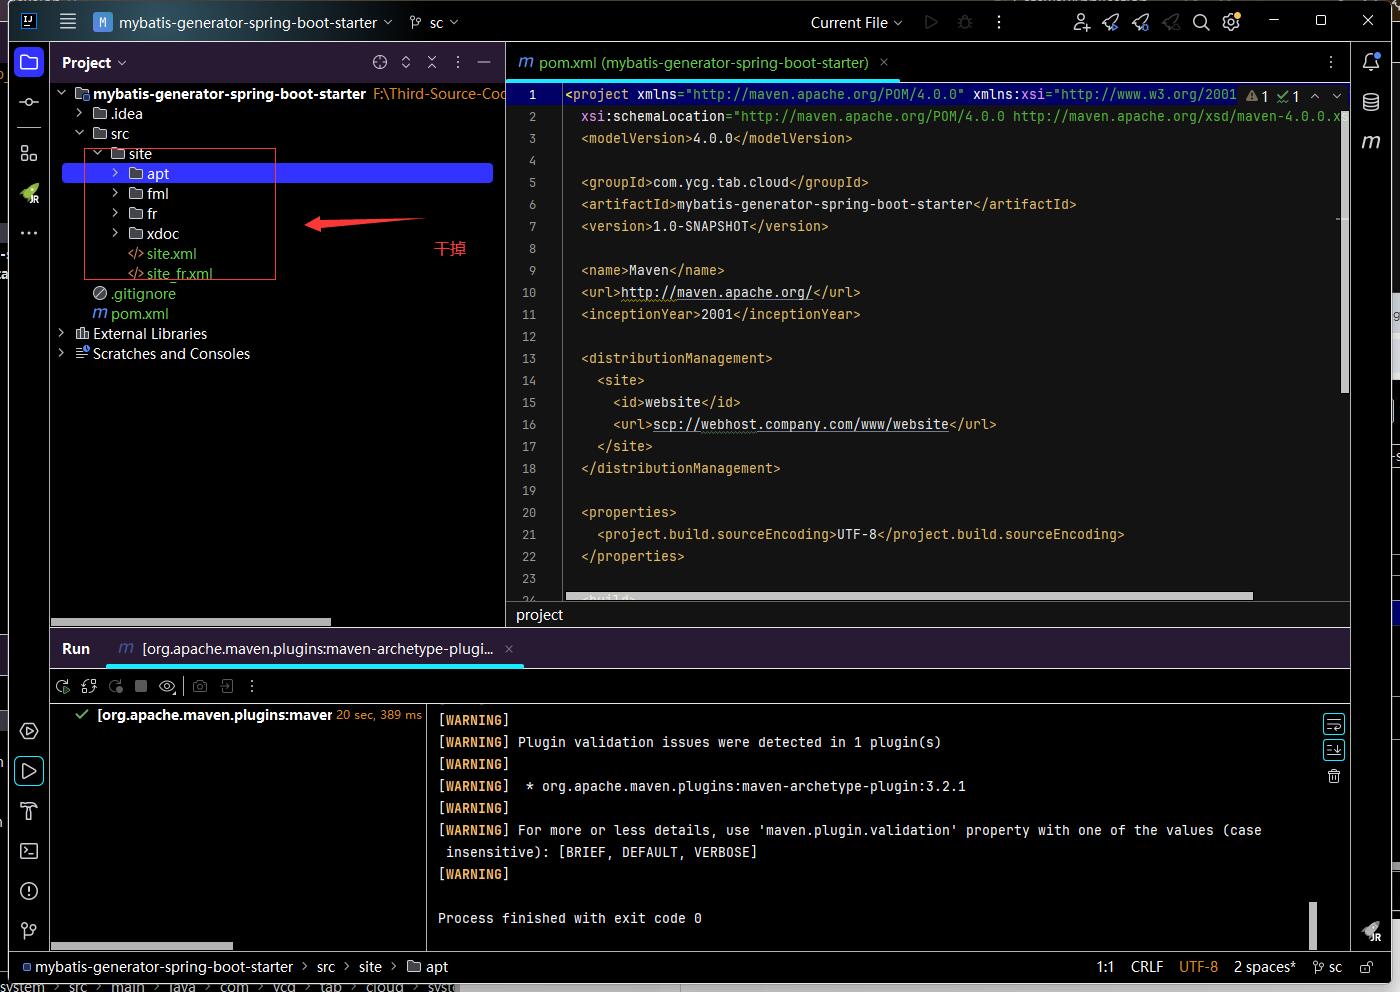Rerun the Maven archetype build
The image size is (1400, 992).
63,686
